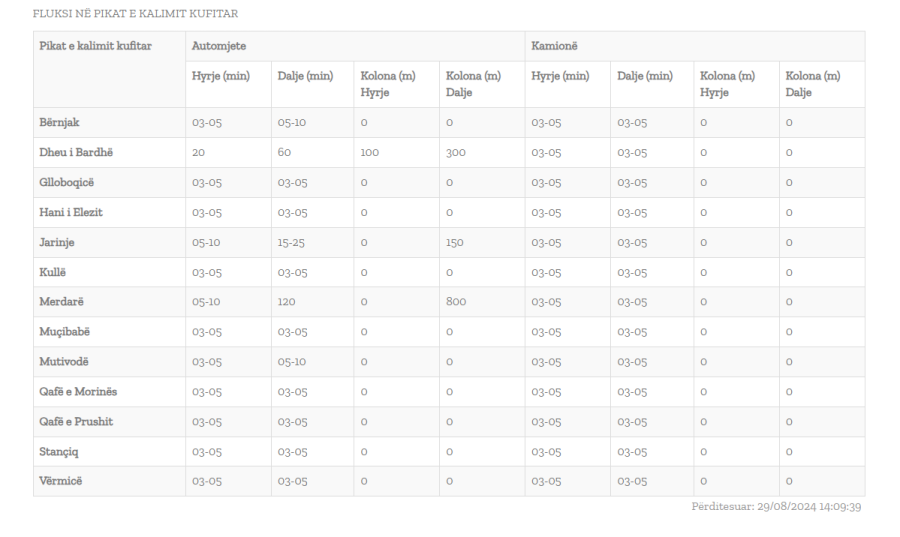Screen dimensions: 900x537
Task: Click the 'Mutivodë' row label
Action: (x=64, y=362)
